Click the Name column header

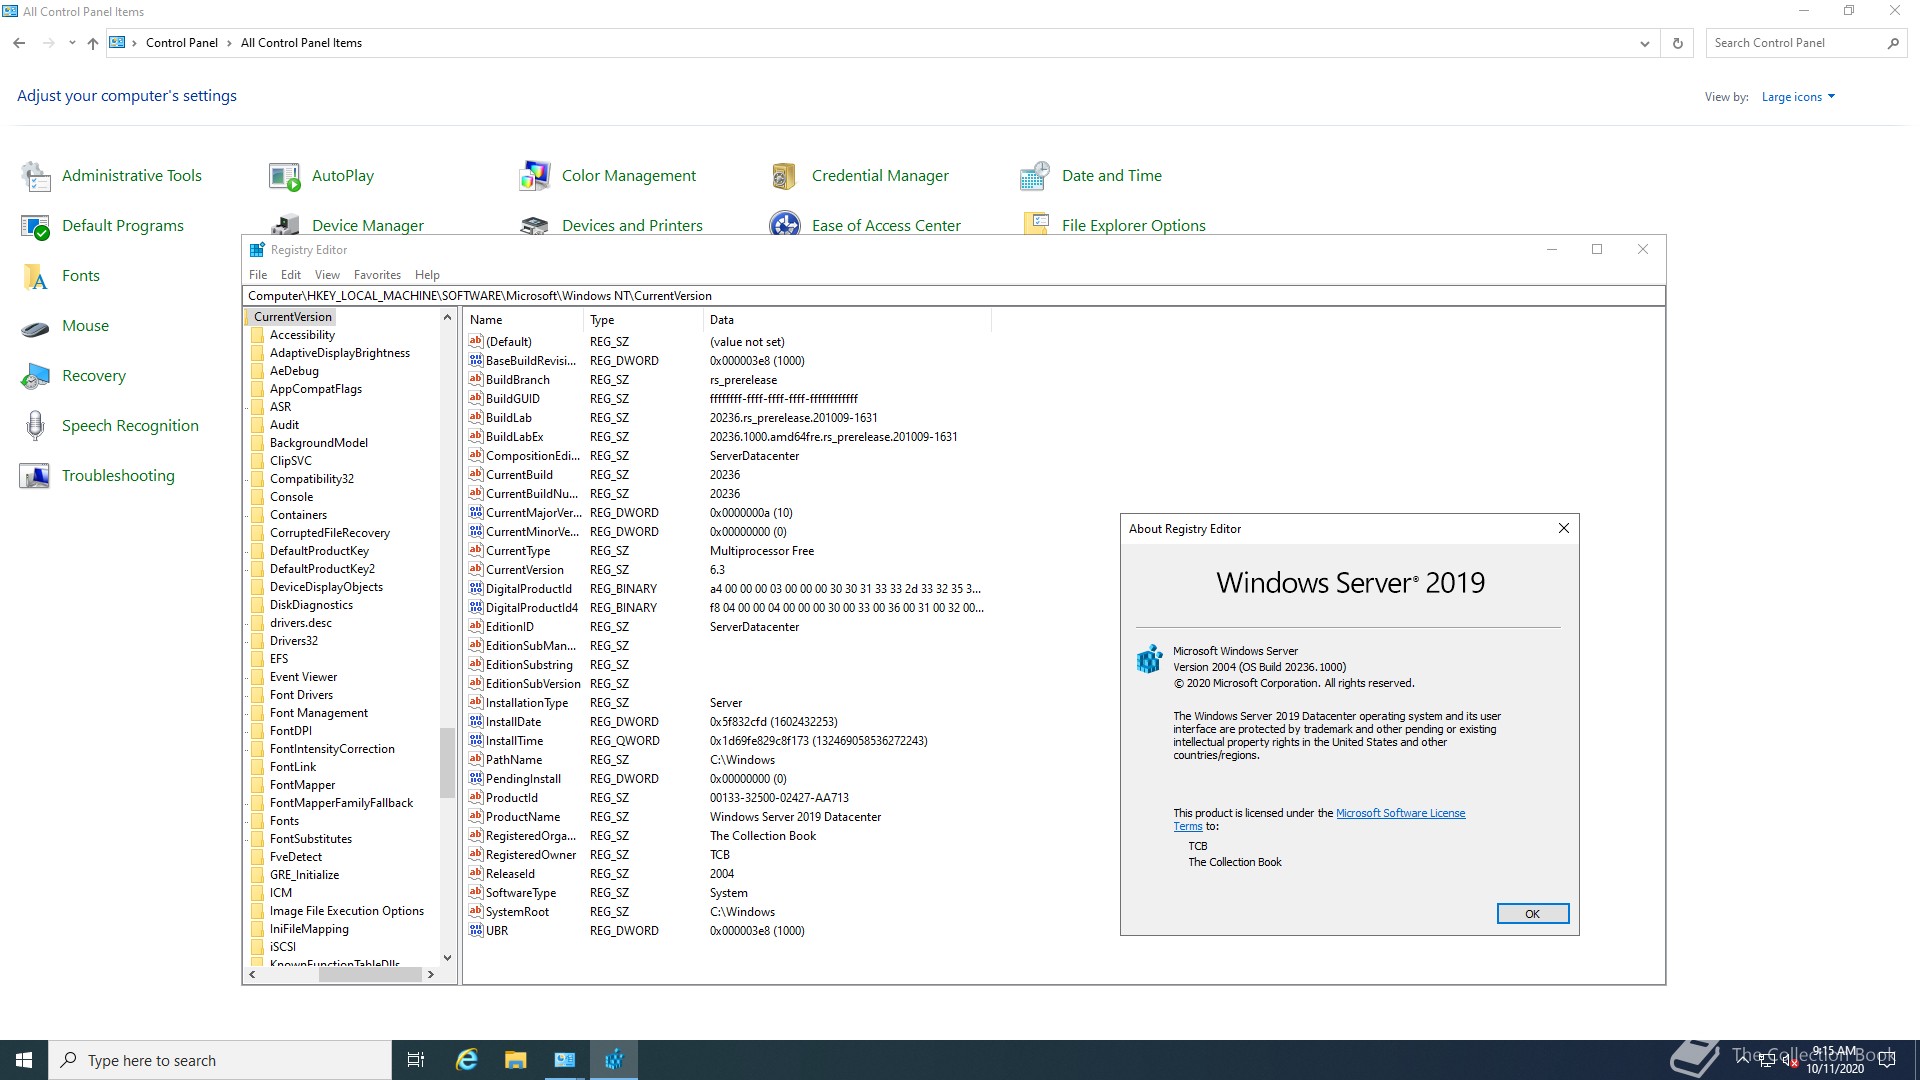click(x=523, y=320)
